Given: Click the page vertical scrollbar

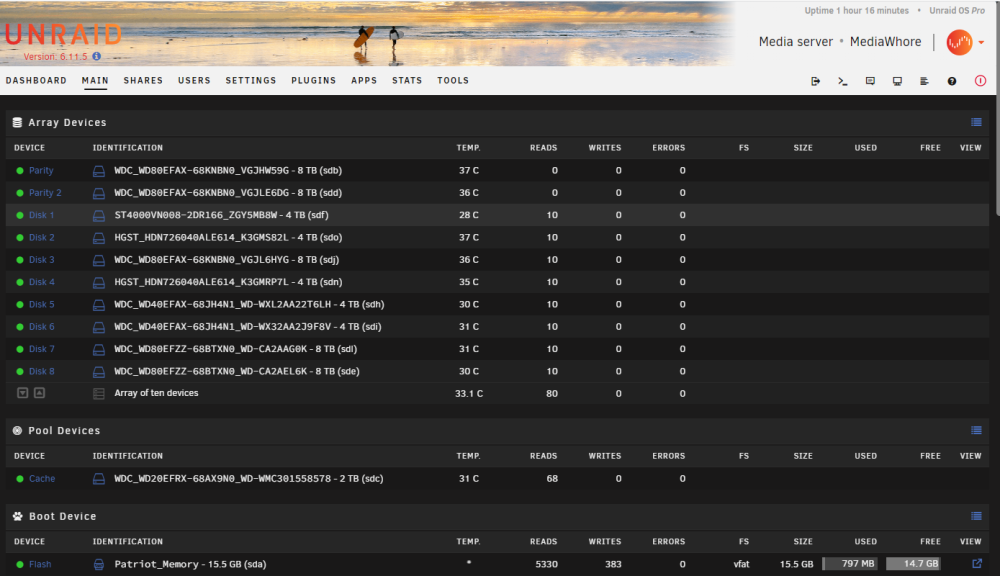Looking at the screenshot, I should tap(997, 108).
